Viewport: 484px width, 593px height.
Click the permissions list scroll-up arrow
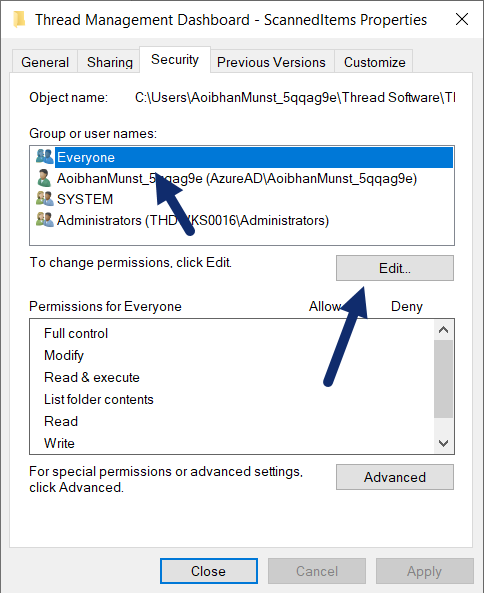444,330
